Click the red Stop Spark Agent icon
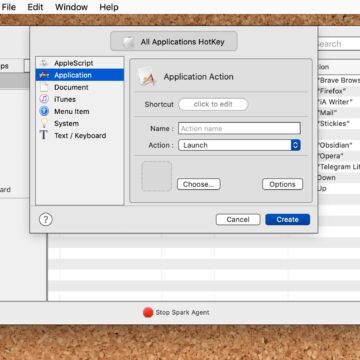The height and width of the screenshot is (360, 360). (x=148, y=312)
